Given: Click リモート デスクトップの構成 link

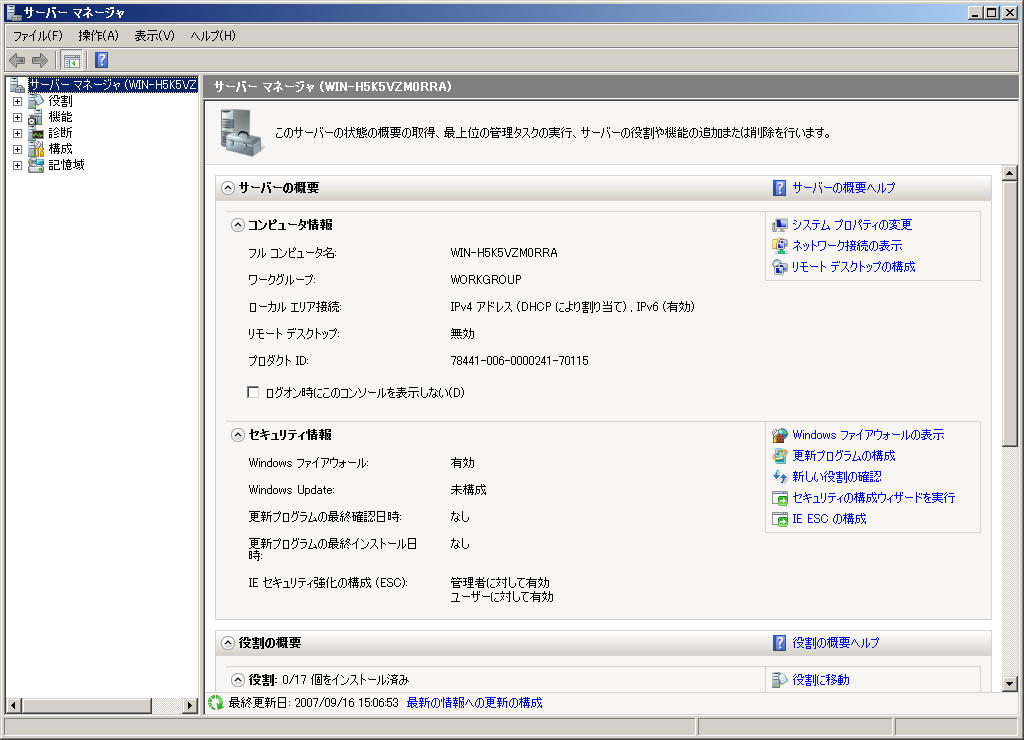Looking at the screenshot, I should point(852,267).
